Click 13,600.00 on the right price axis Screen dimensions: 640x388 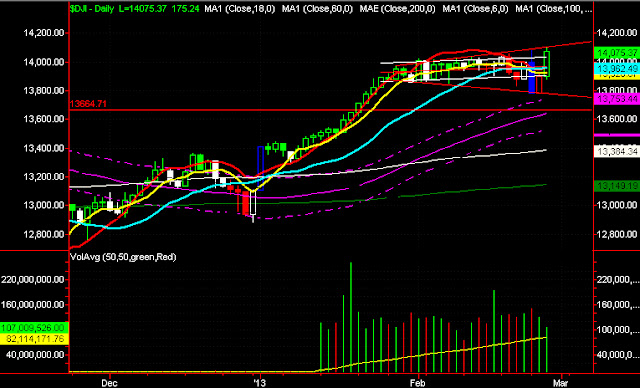click(617, 119)
